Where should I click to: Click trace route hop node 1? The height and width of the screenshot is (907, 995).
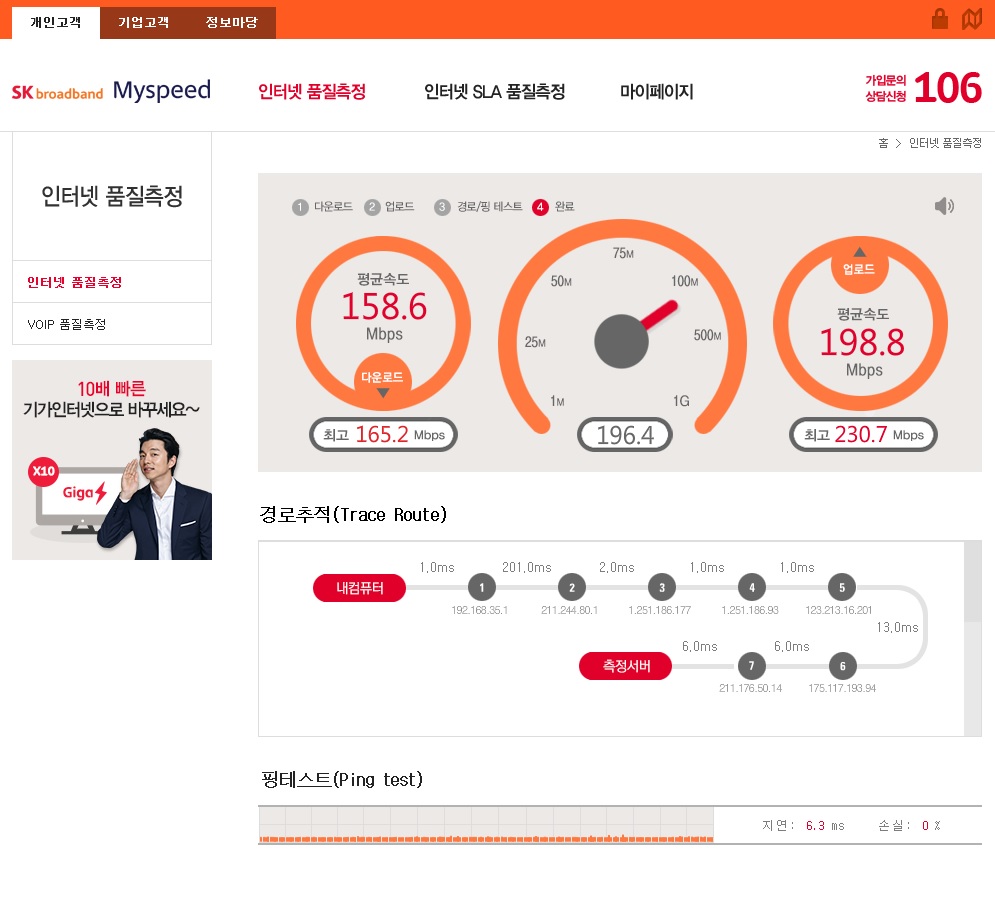pyautogui.click(x=482, y=587)
